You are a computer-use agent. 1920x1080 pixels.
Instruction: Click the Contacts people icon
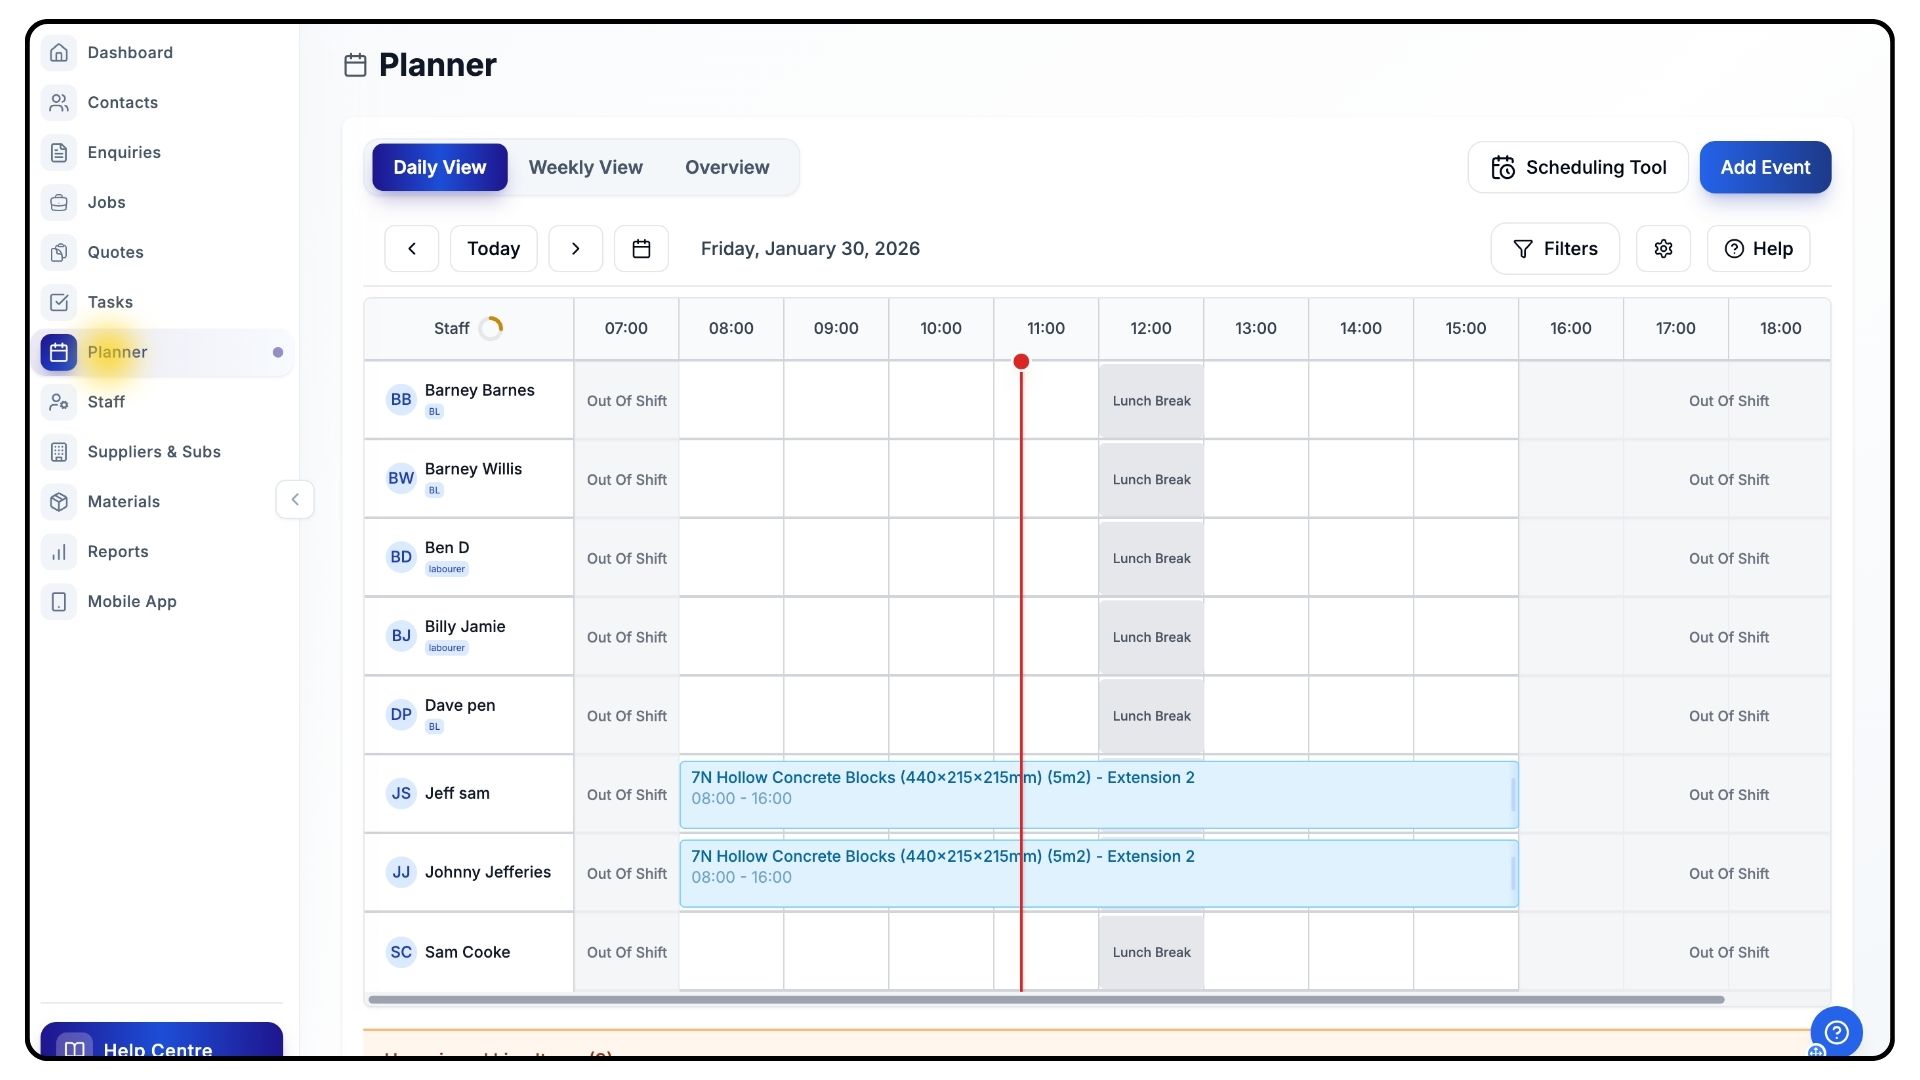click(x=59, y=102)
